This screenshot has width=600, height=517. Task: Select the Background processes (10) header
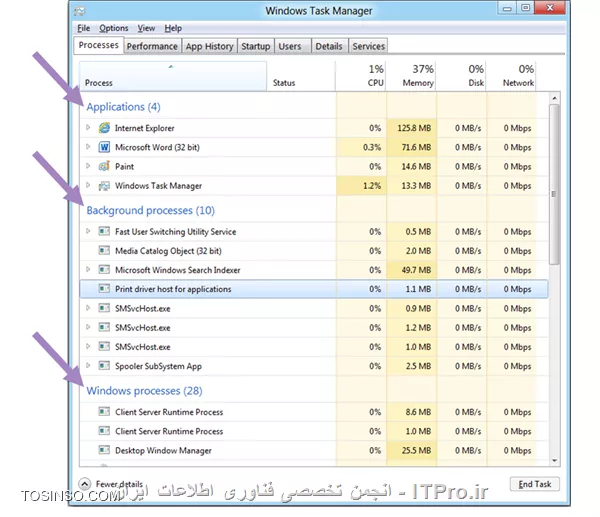[150, 210]
